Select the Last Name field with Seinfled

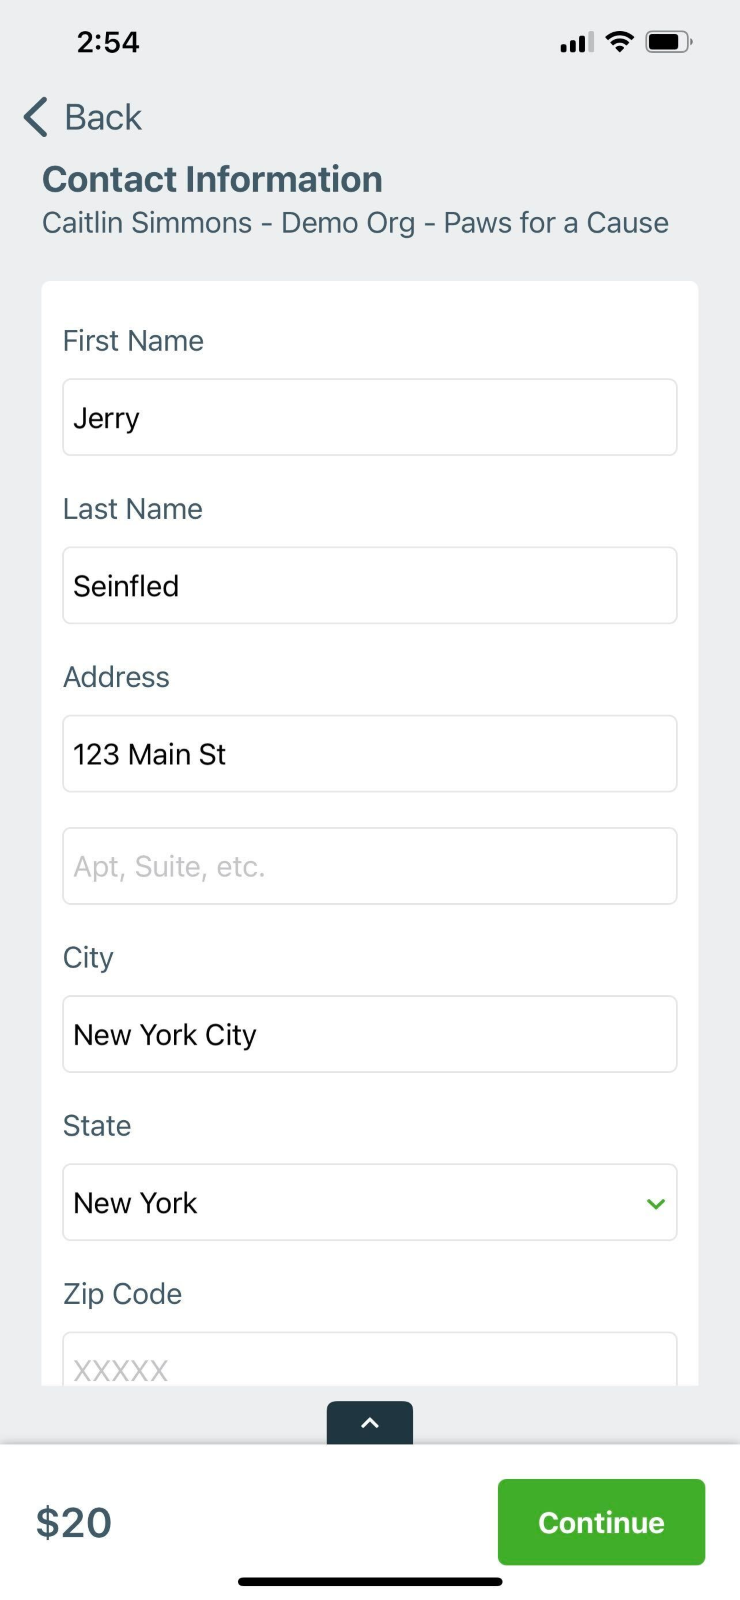tap(370, 585)
